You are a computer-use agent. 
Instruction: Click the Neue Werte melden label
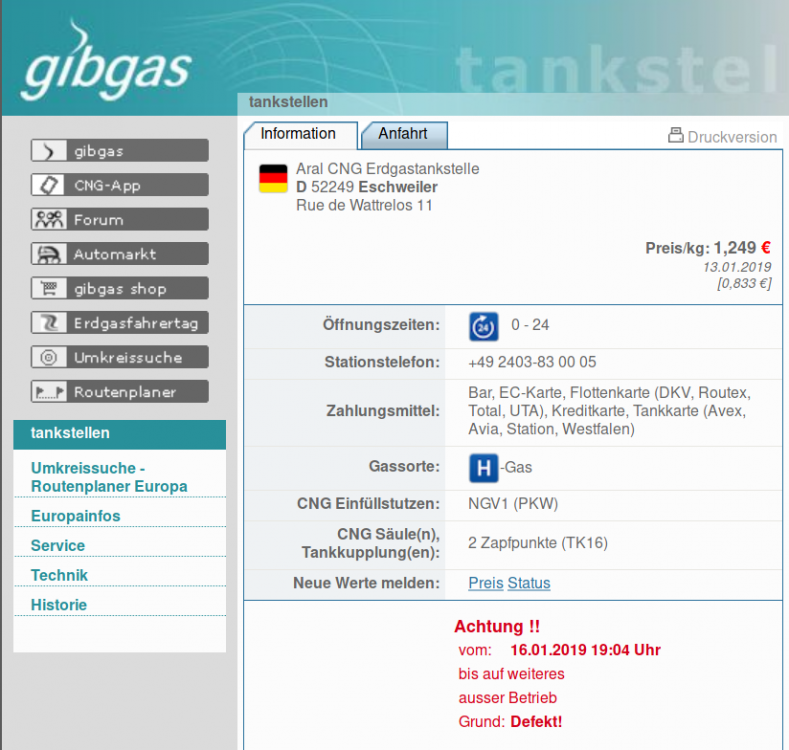click(366, 583)
